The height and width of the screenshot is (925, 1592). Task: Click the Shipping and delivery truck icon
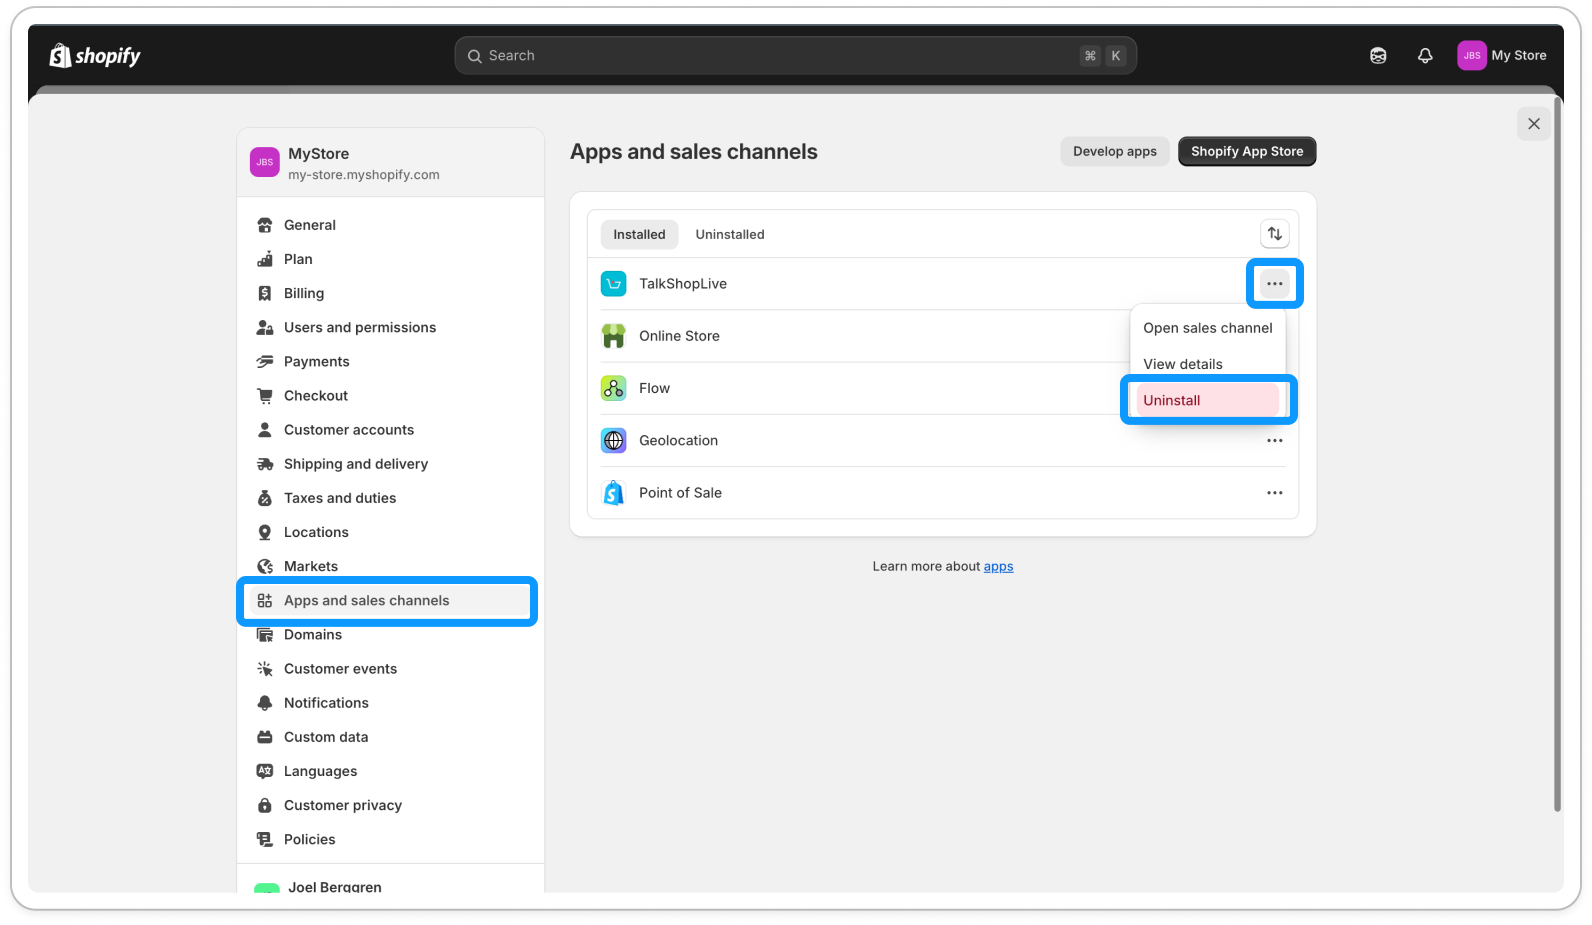click(x=265, y=464)
